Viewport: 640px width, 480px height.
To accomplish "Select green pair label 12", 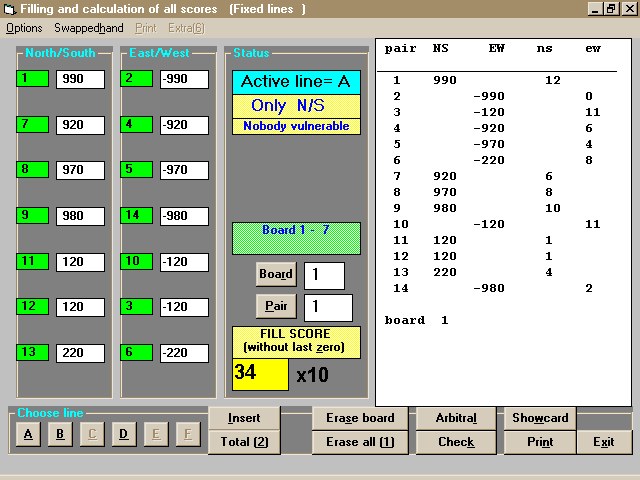I will [x=32, y=307].
